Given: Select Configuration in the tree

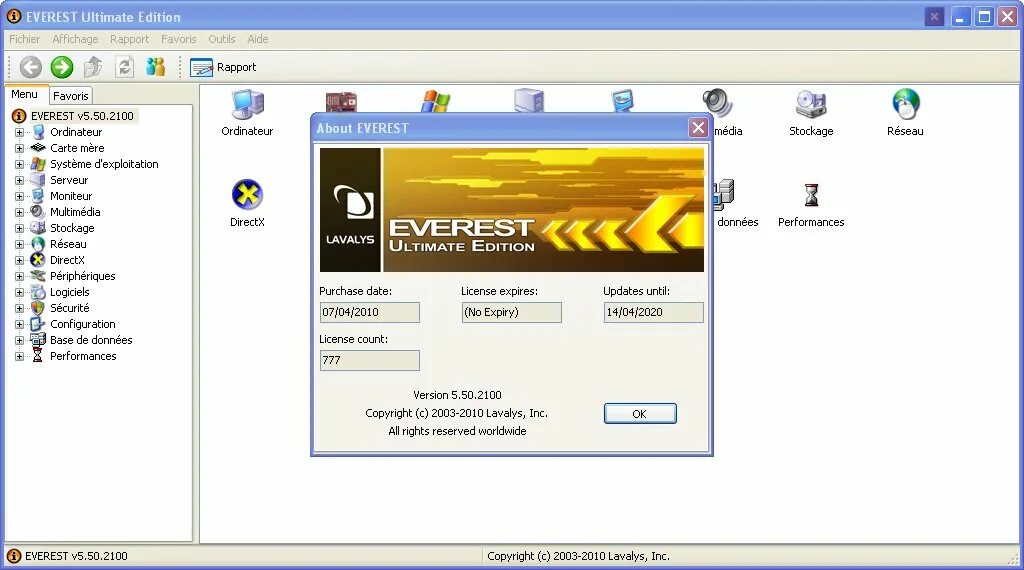Looking at the screenshot, I should click(83, 324).
